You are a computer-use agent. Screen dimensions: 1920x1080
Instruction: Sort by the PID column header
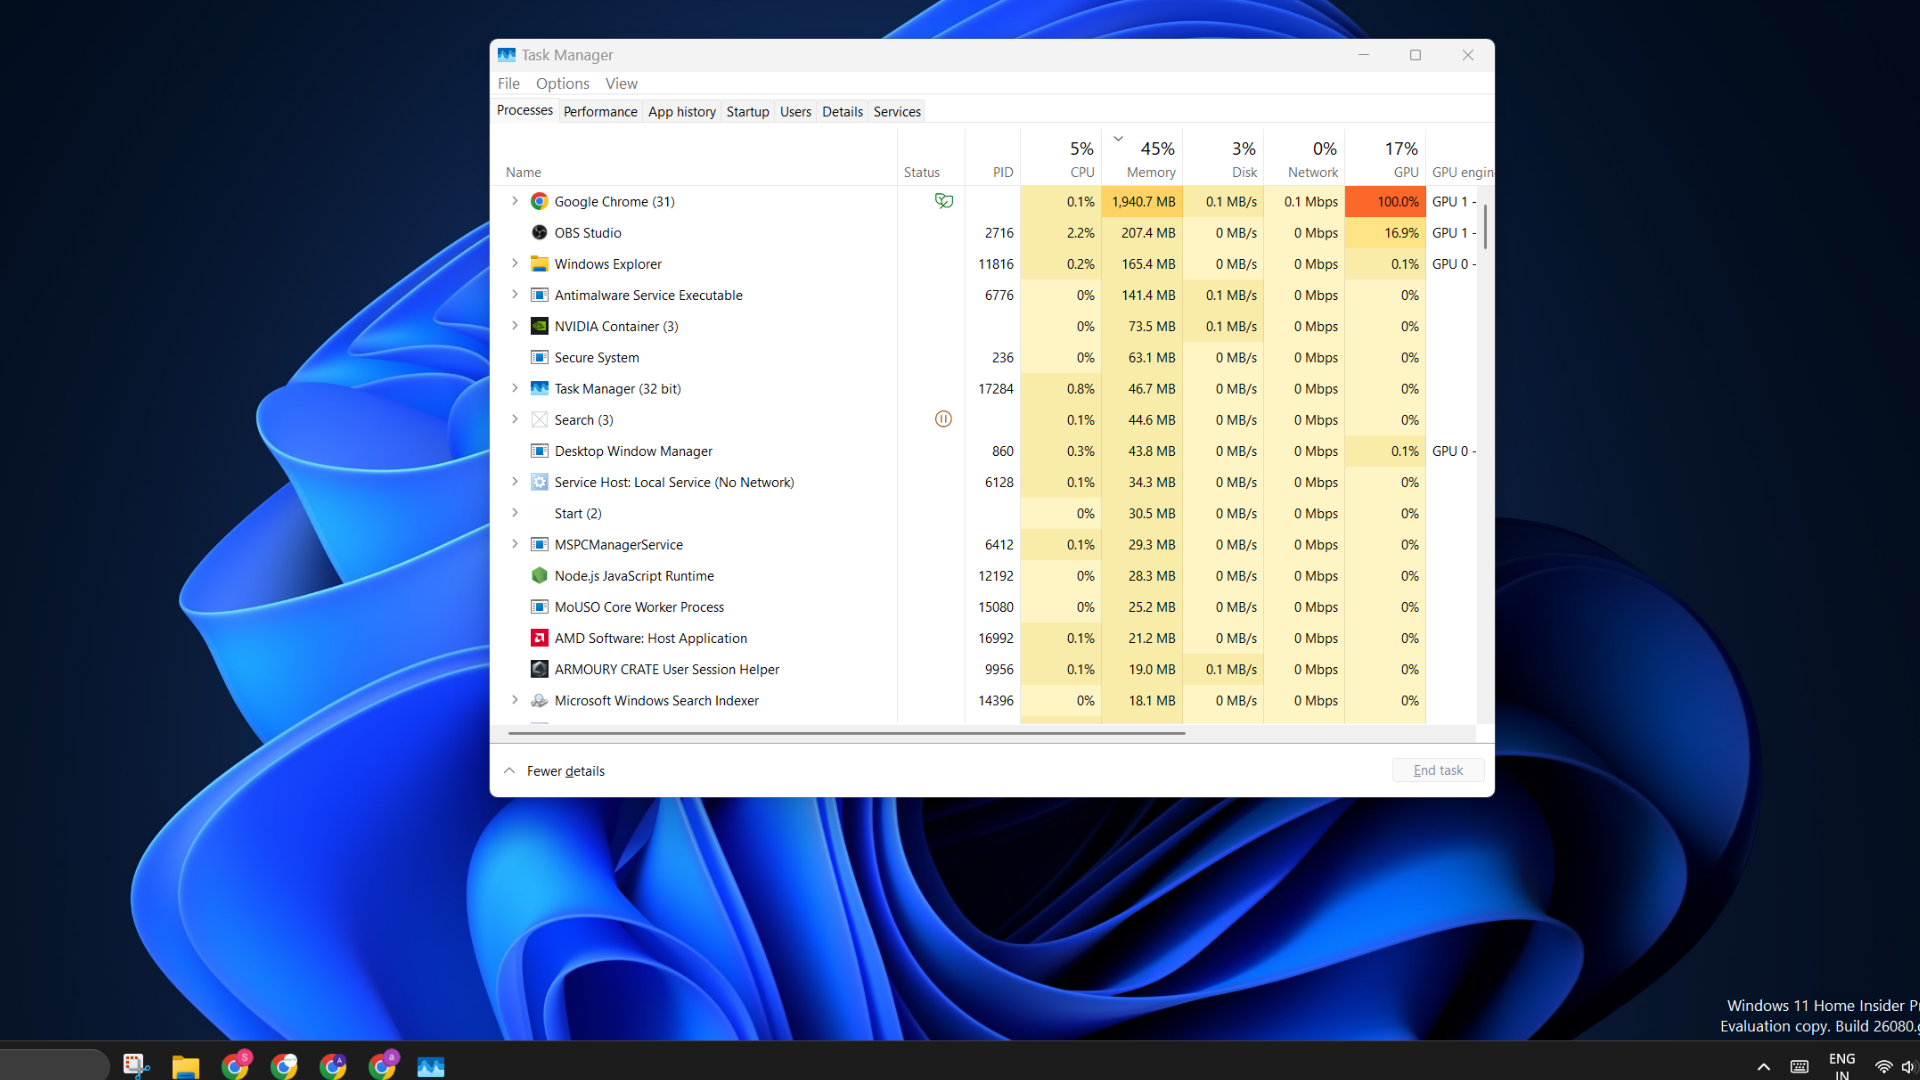coord(993,158)
